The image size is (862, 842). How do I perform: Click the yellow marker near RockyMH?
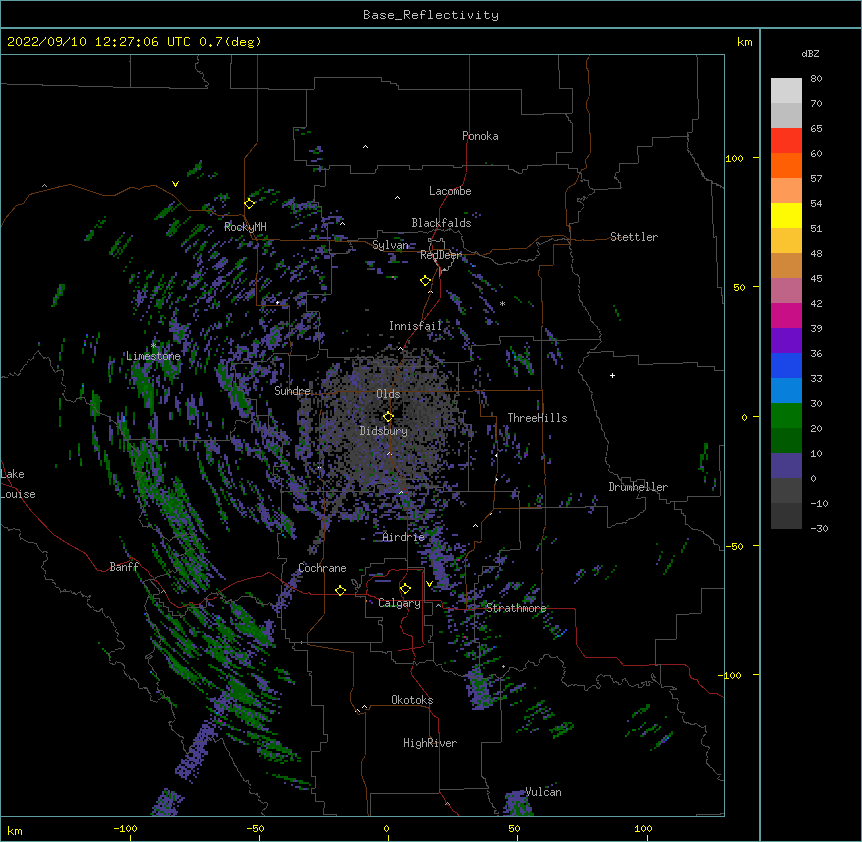250,203
